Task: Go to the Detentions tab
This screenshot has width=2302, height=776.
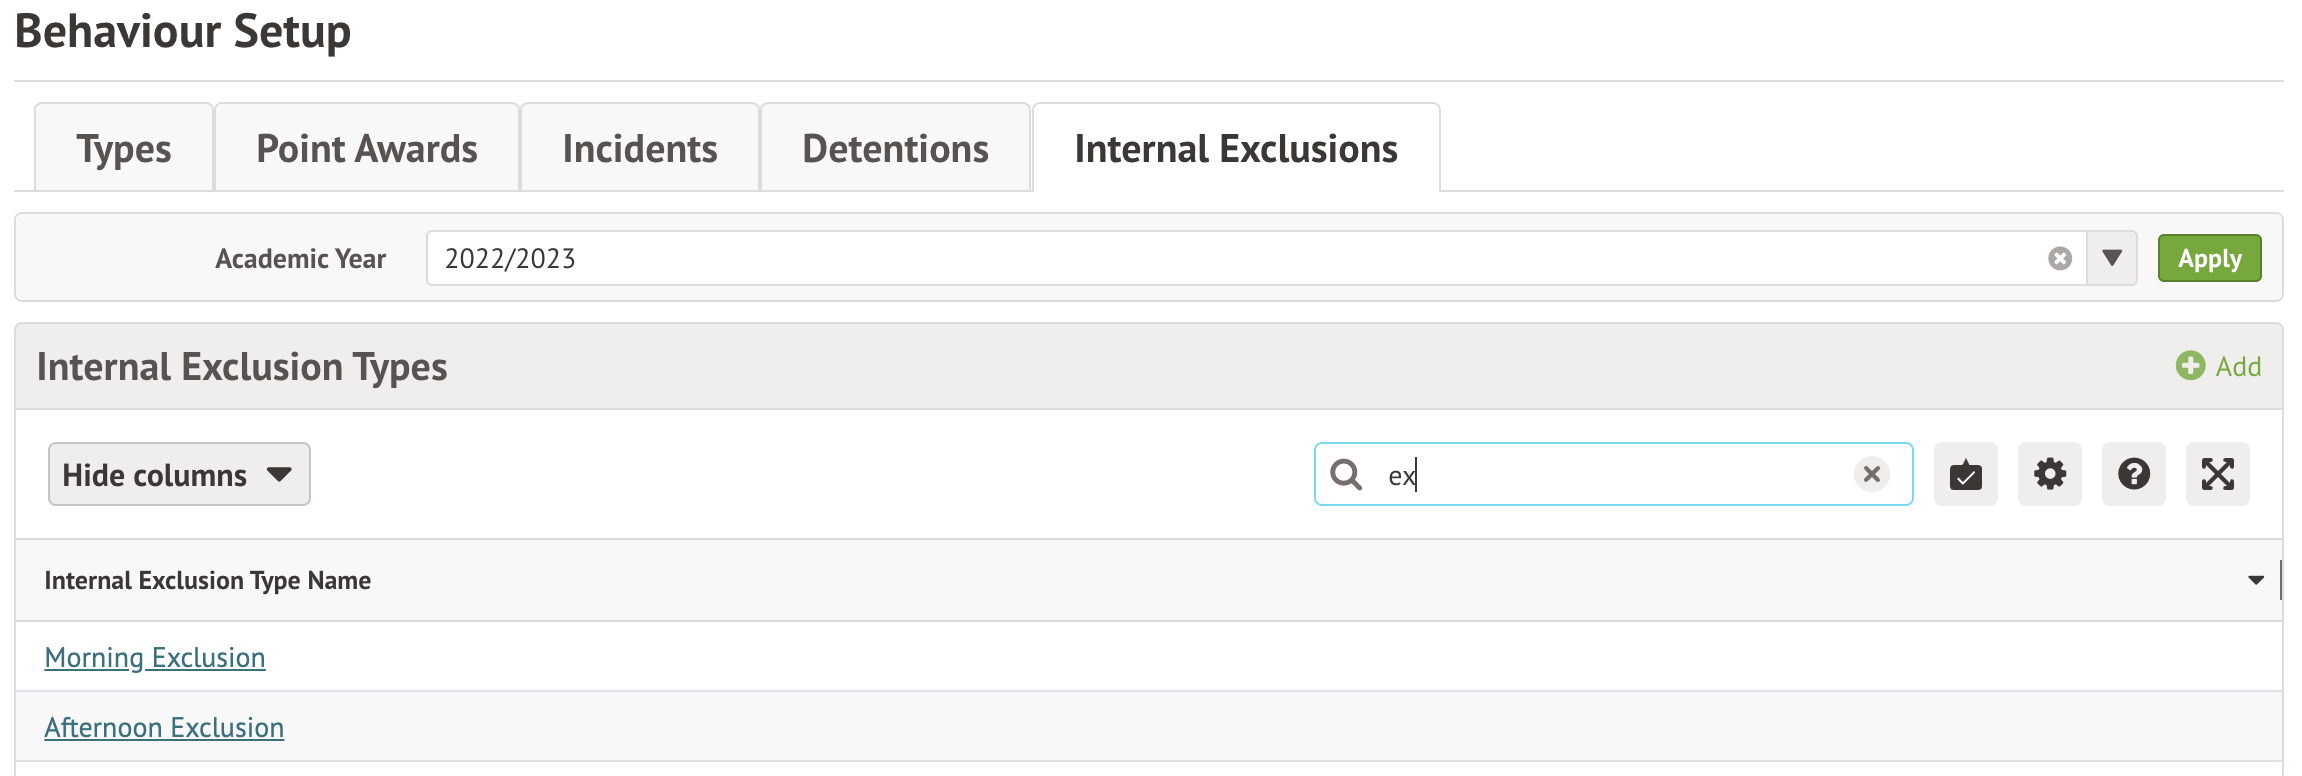Action: coord(895,149)
